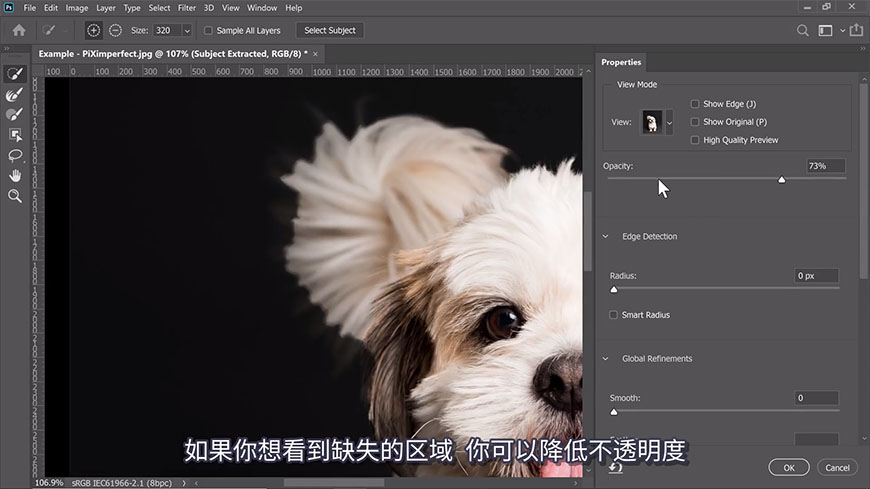
Task: Click the Select Subject button
Action: [330, 31]
